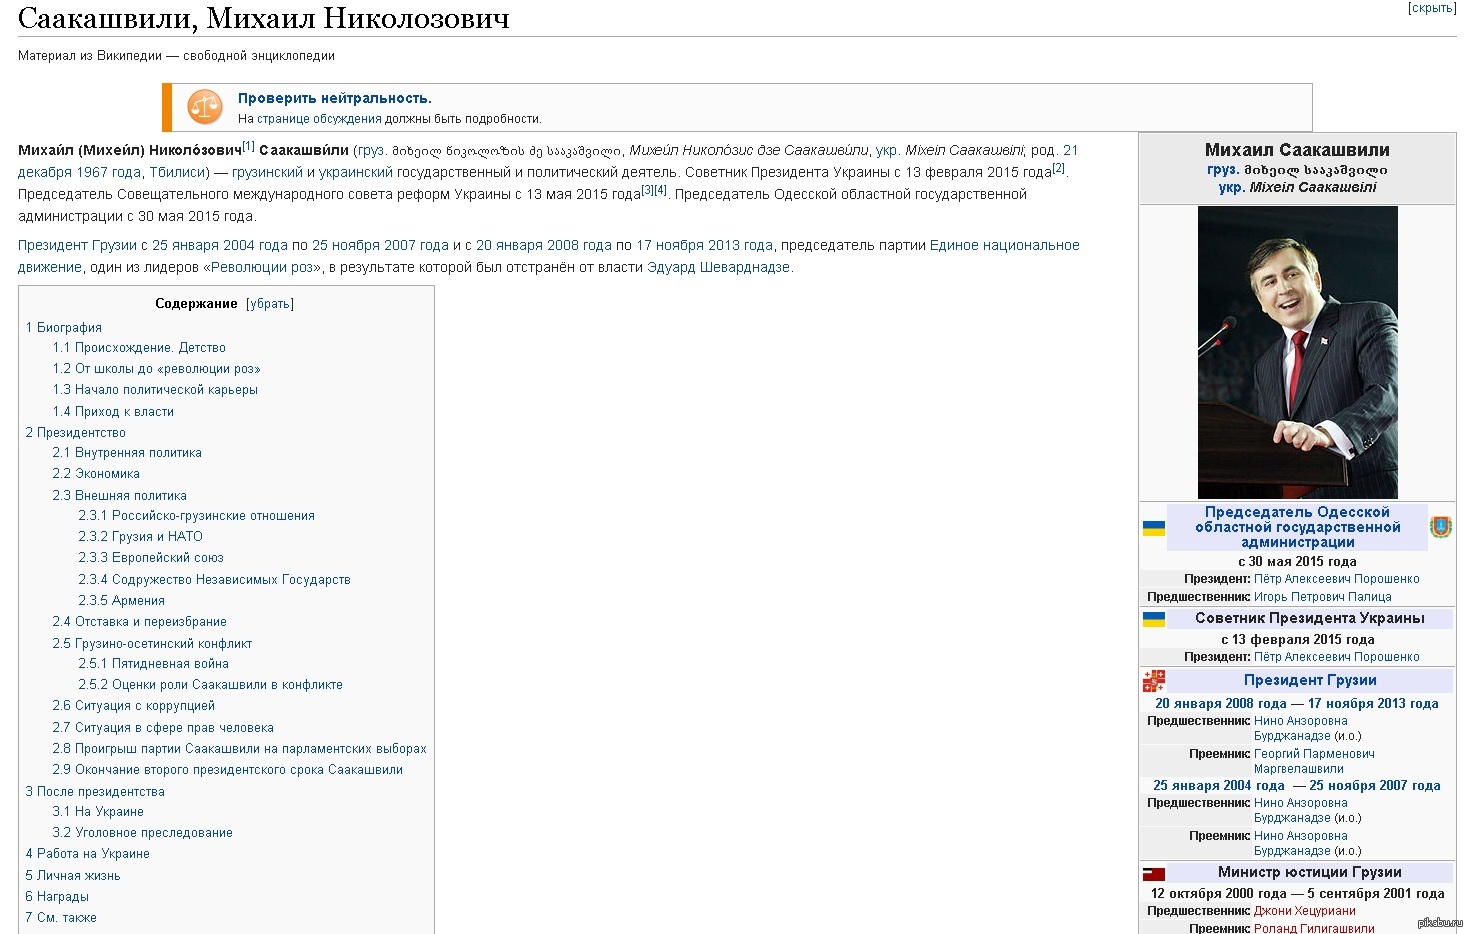Open 2.3 Внешняя политика section
The width and height of the screenshot is (1468, 934).
click(x=119, y=496)
